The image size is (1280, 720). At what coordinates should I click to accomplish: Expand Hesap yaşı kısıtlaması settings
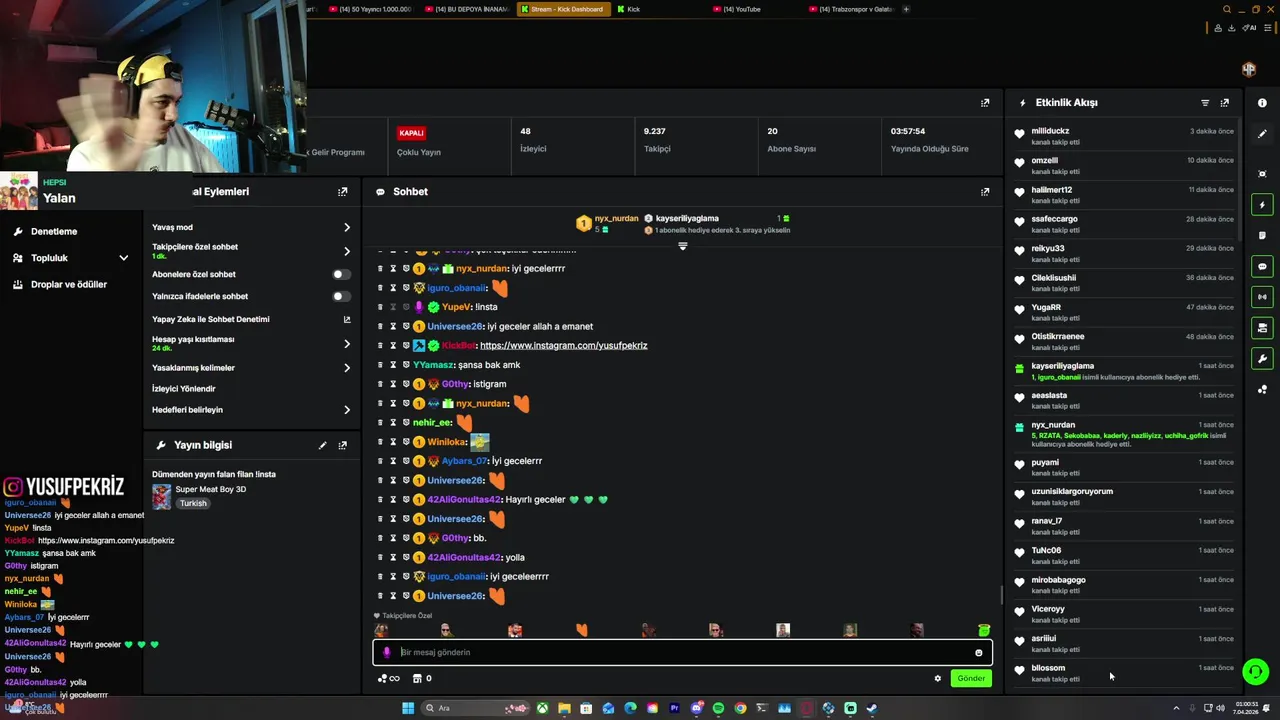point(347,344)
